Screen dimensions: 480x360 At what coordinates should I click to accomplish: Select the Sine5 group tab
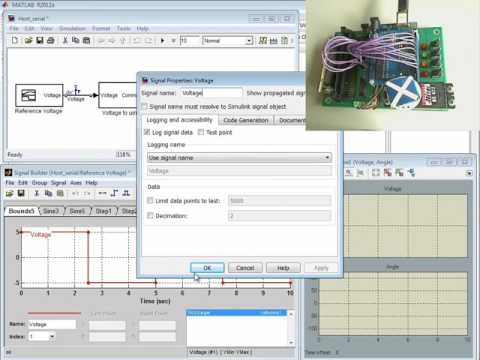coord(77,211)
